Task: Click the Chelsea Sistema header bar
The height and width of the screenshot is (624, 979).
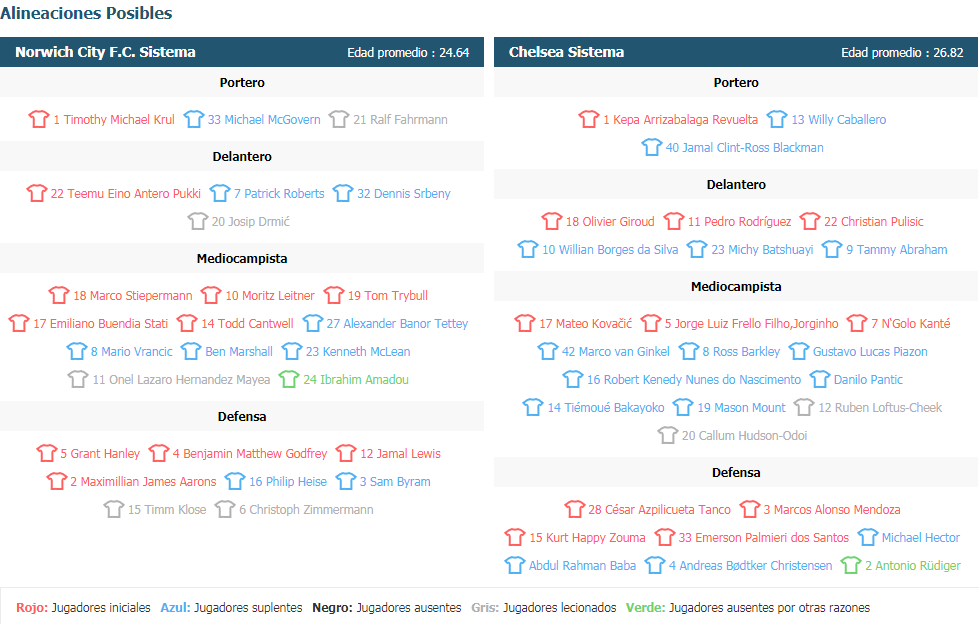Action: tap(735, 52)
